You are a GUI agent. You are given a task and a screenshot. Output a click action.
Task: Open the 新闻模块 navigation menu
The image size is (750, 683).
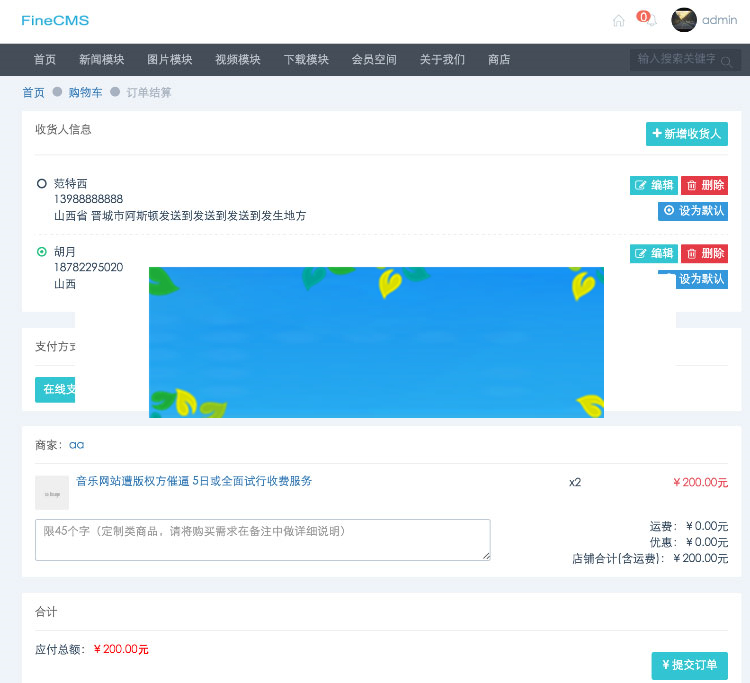[101, 60]
